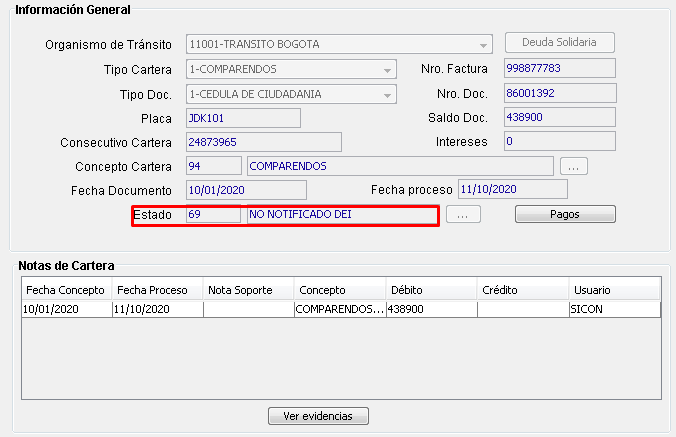This screenshot has height=437, width=676.
Task: Click the Fecha Concepto column header
Action: 66,290
